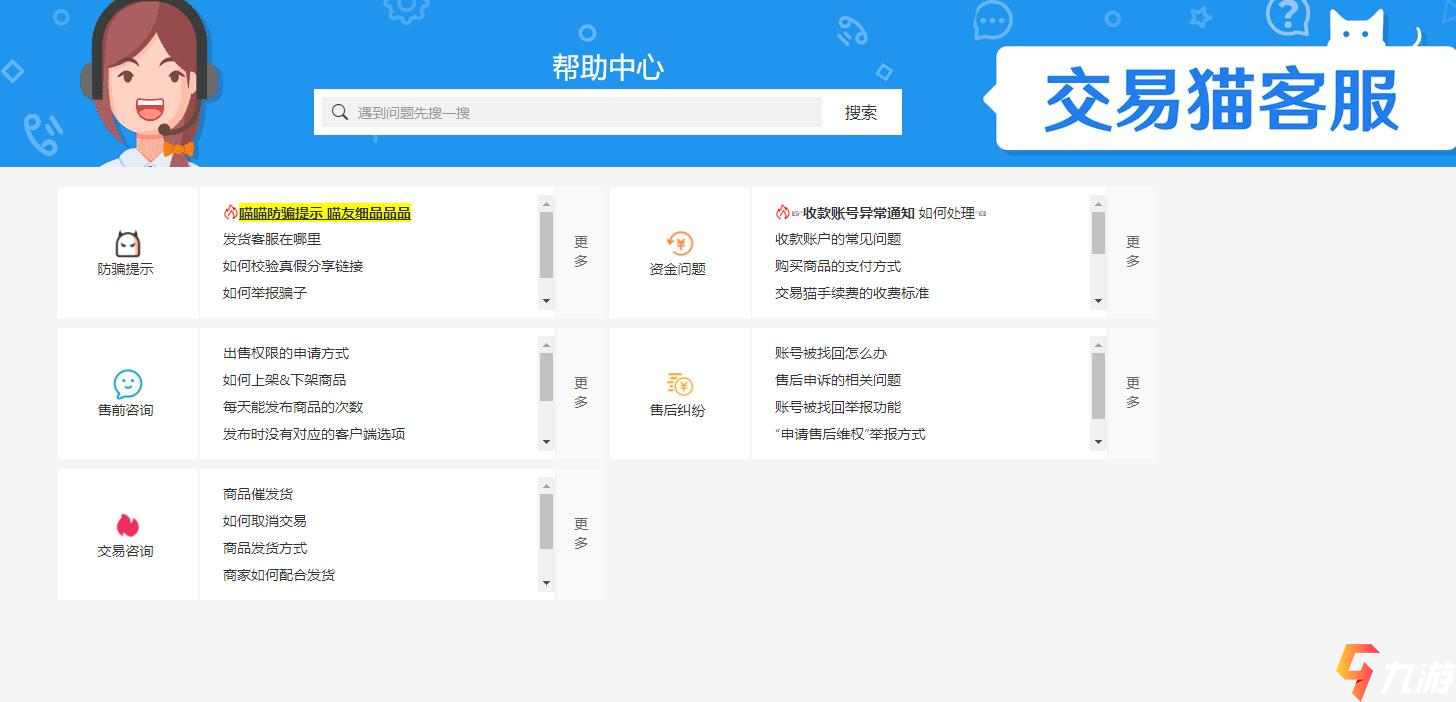Open 更多 for 资金问题 section
The width and height of the screenshot is (1456, 702).
click(x=1133, y=252)
